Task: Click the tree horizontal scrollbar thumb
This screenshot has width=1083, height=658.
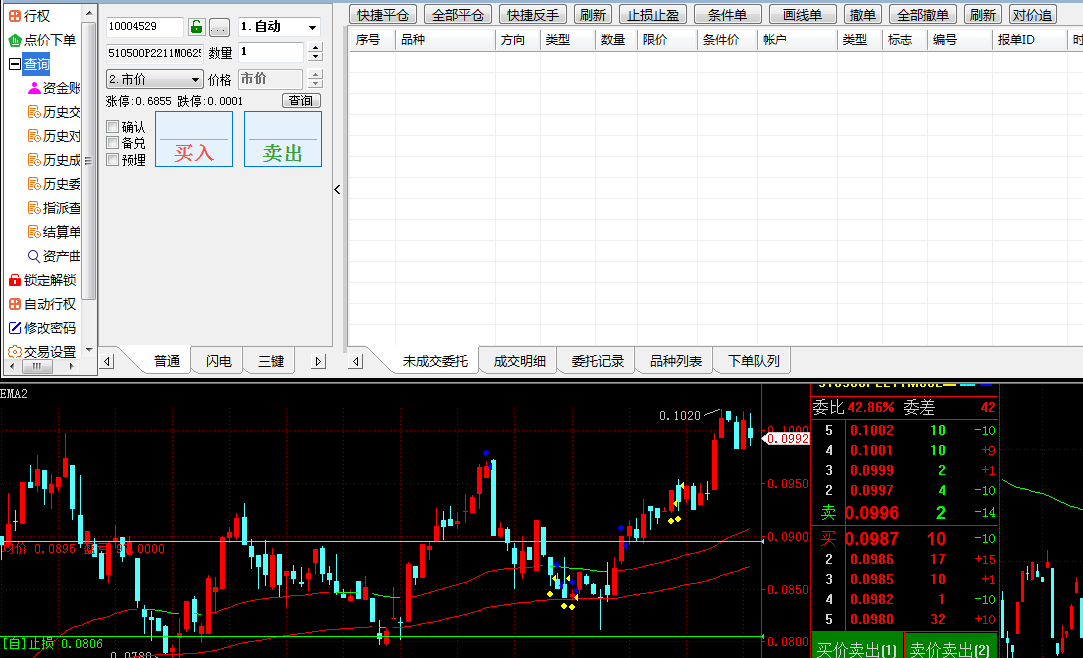Action: click(x=37, y=367)
